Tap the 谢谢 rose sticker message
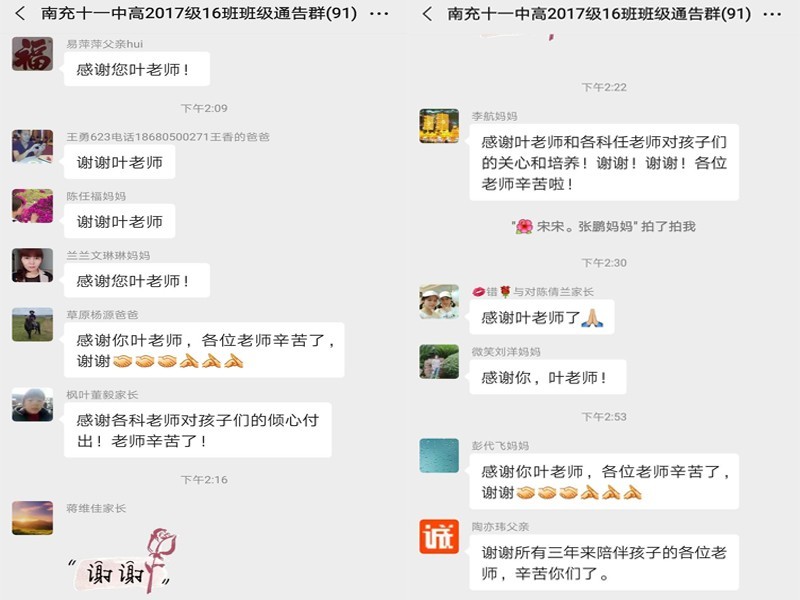 122,560
